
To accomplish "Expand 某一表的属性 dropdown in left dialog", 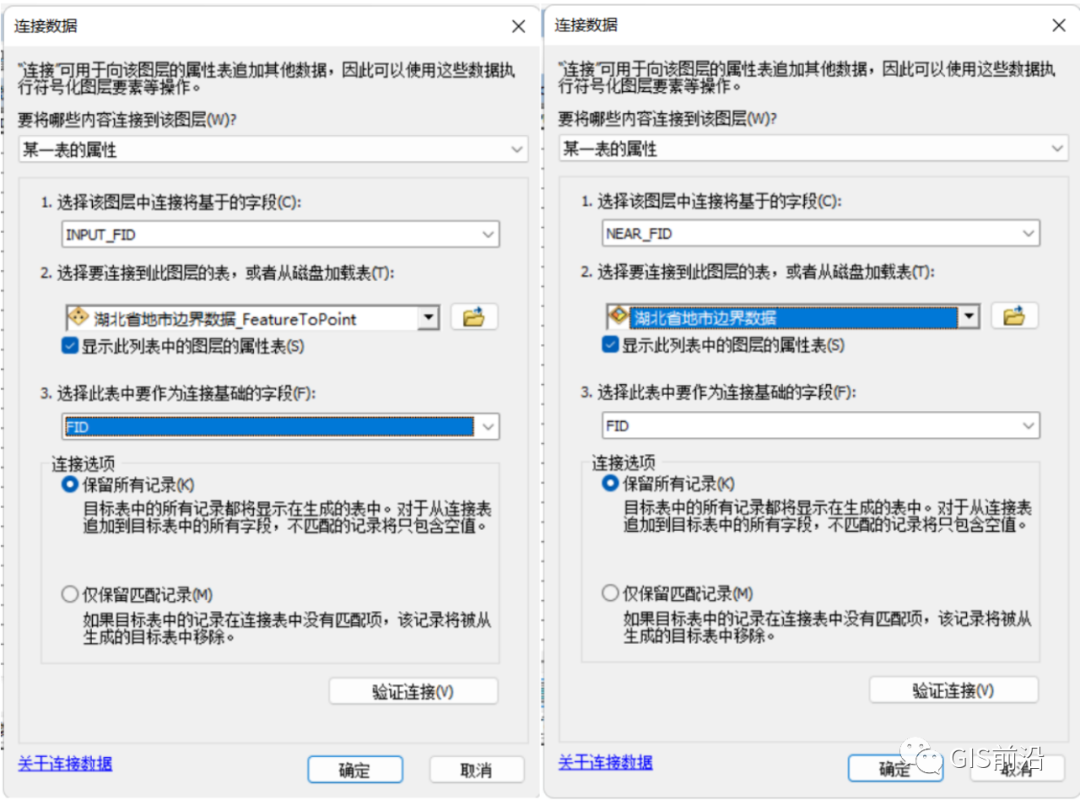I will [x=517, y=149].
